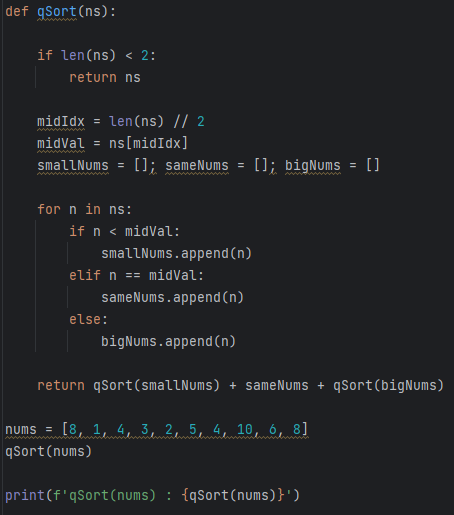This screenshot has width=454, height=515.
Task: Click the qSort function name in definition
Action: (x=57, y=12)
